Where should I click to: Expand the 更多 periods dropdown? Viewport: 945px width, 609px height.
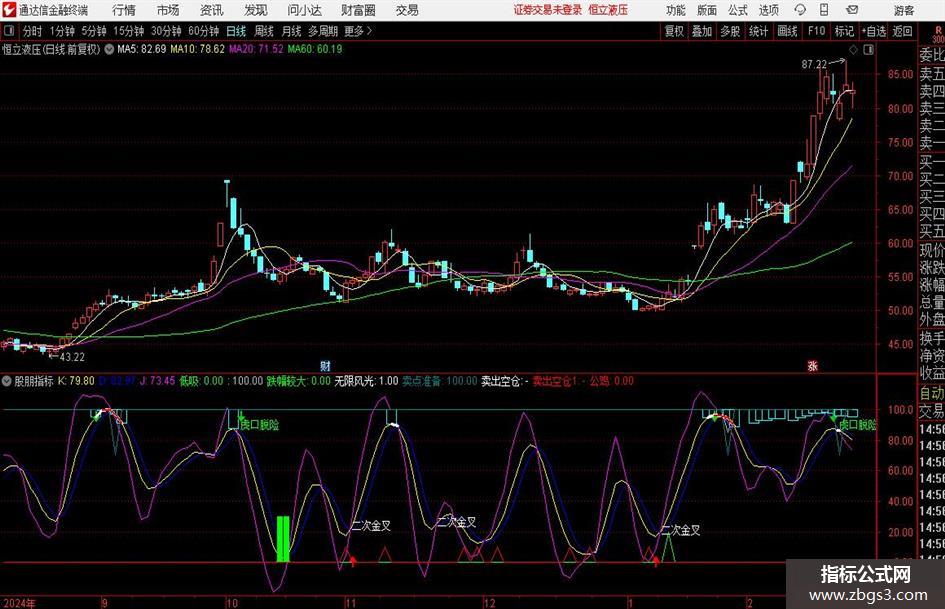[x=358, y=31]
